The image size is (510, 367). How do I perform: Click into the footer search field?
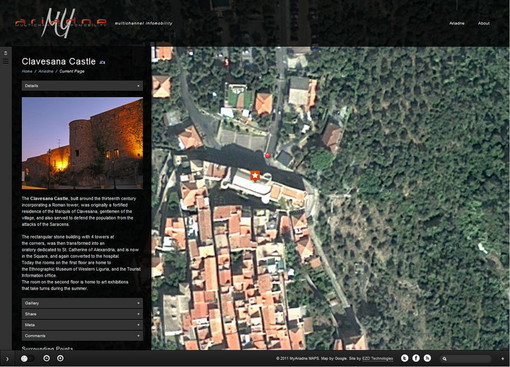point(467,359)
